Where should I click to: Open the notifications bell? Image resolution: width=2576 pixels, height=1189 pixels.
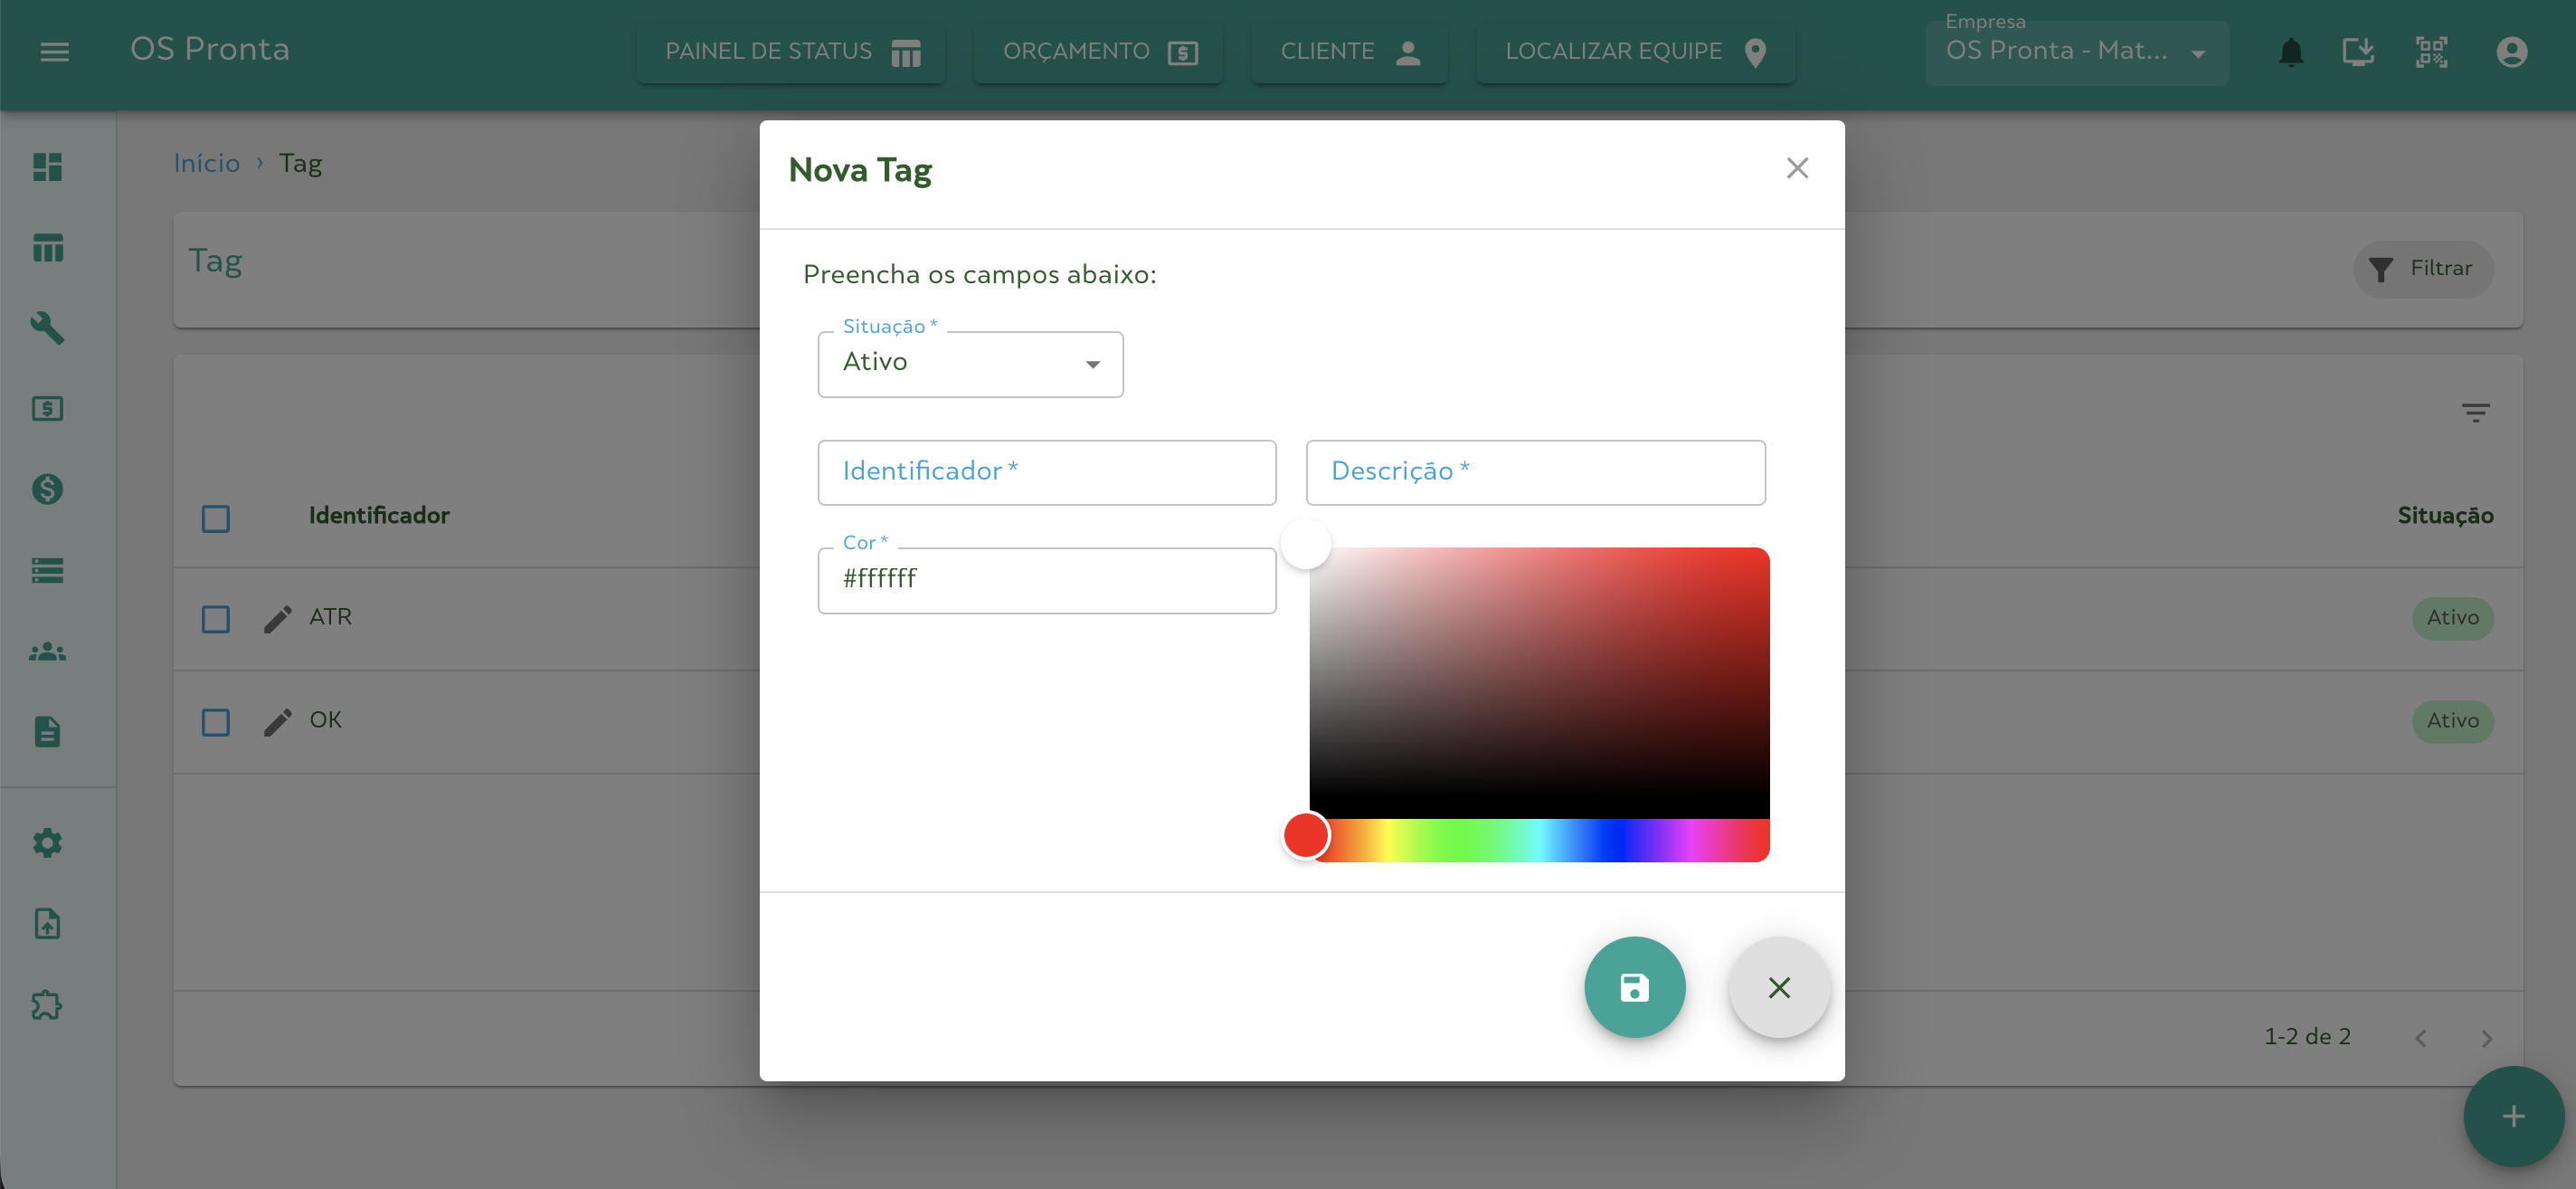point(2290,52)
